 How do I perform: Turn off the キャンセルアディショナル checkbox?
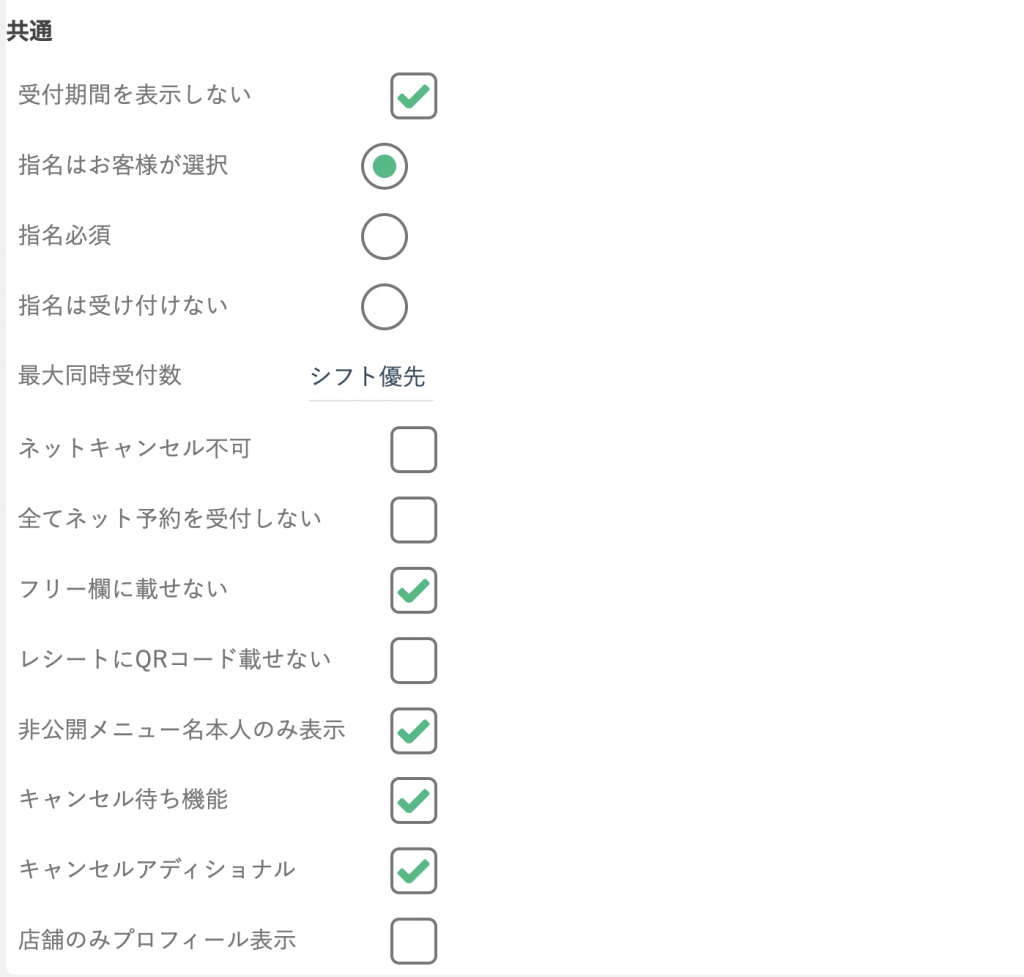[x=414, y=871]
